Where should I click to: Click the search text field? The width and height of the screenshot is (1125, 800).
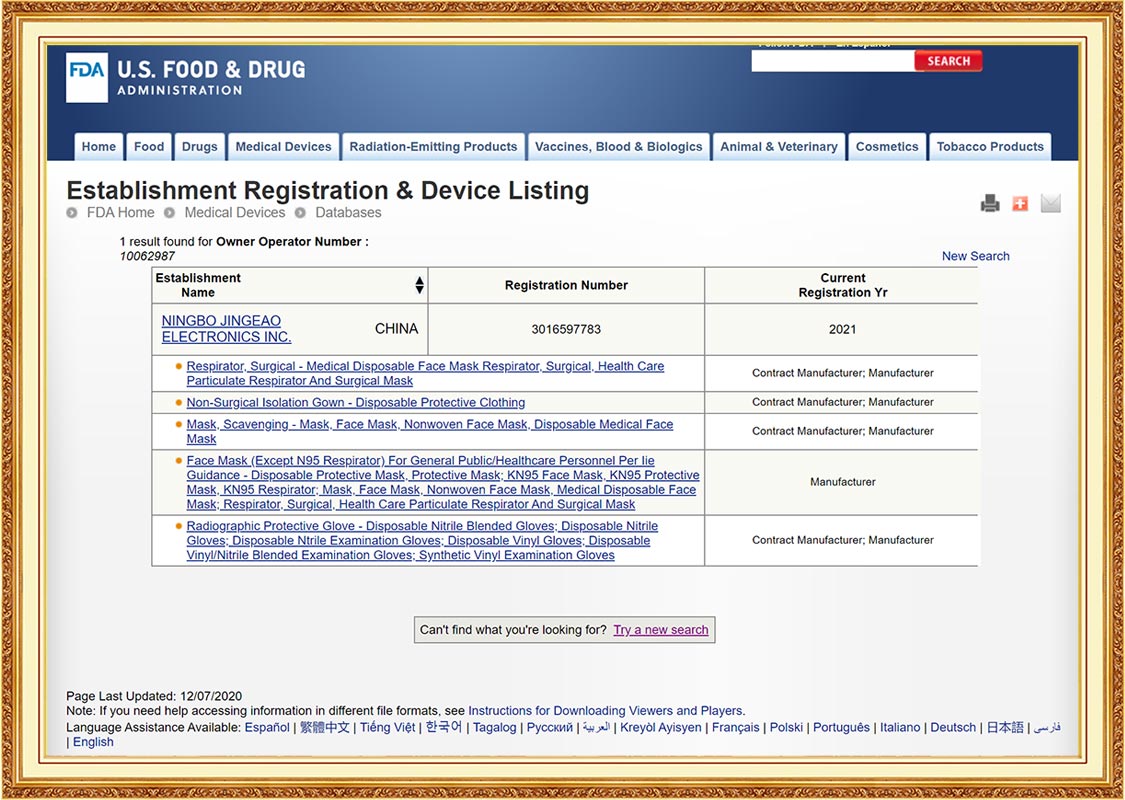coord(832,62)
